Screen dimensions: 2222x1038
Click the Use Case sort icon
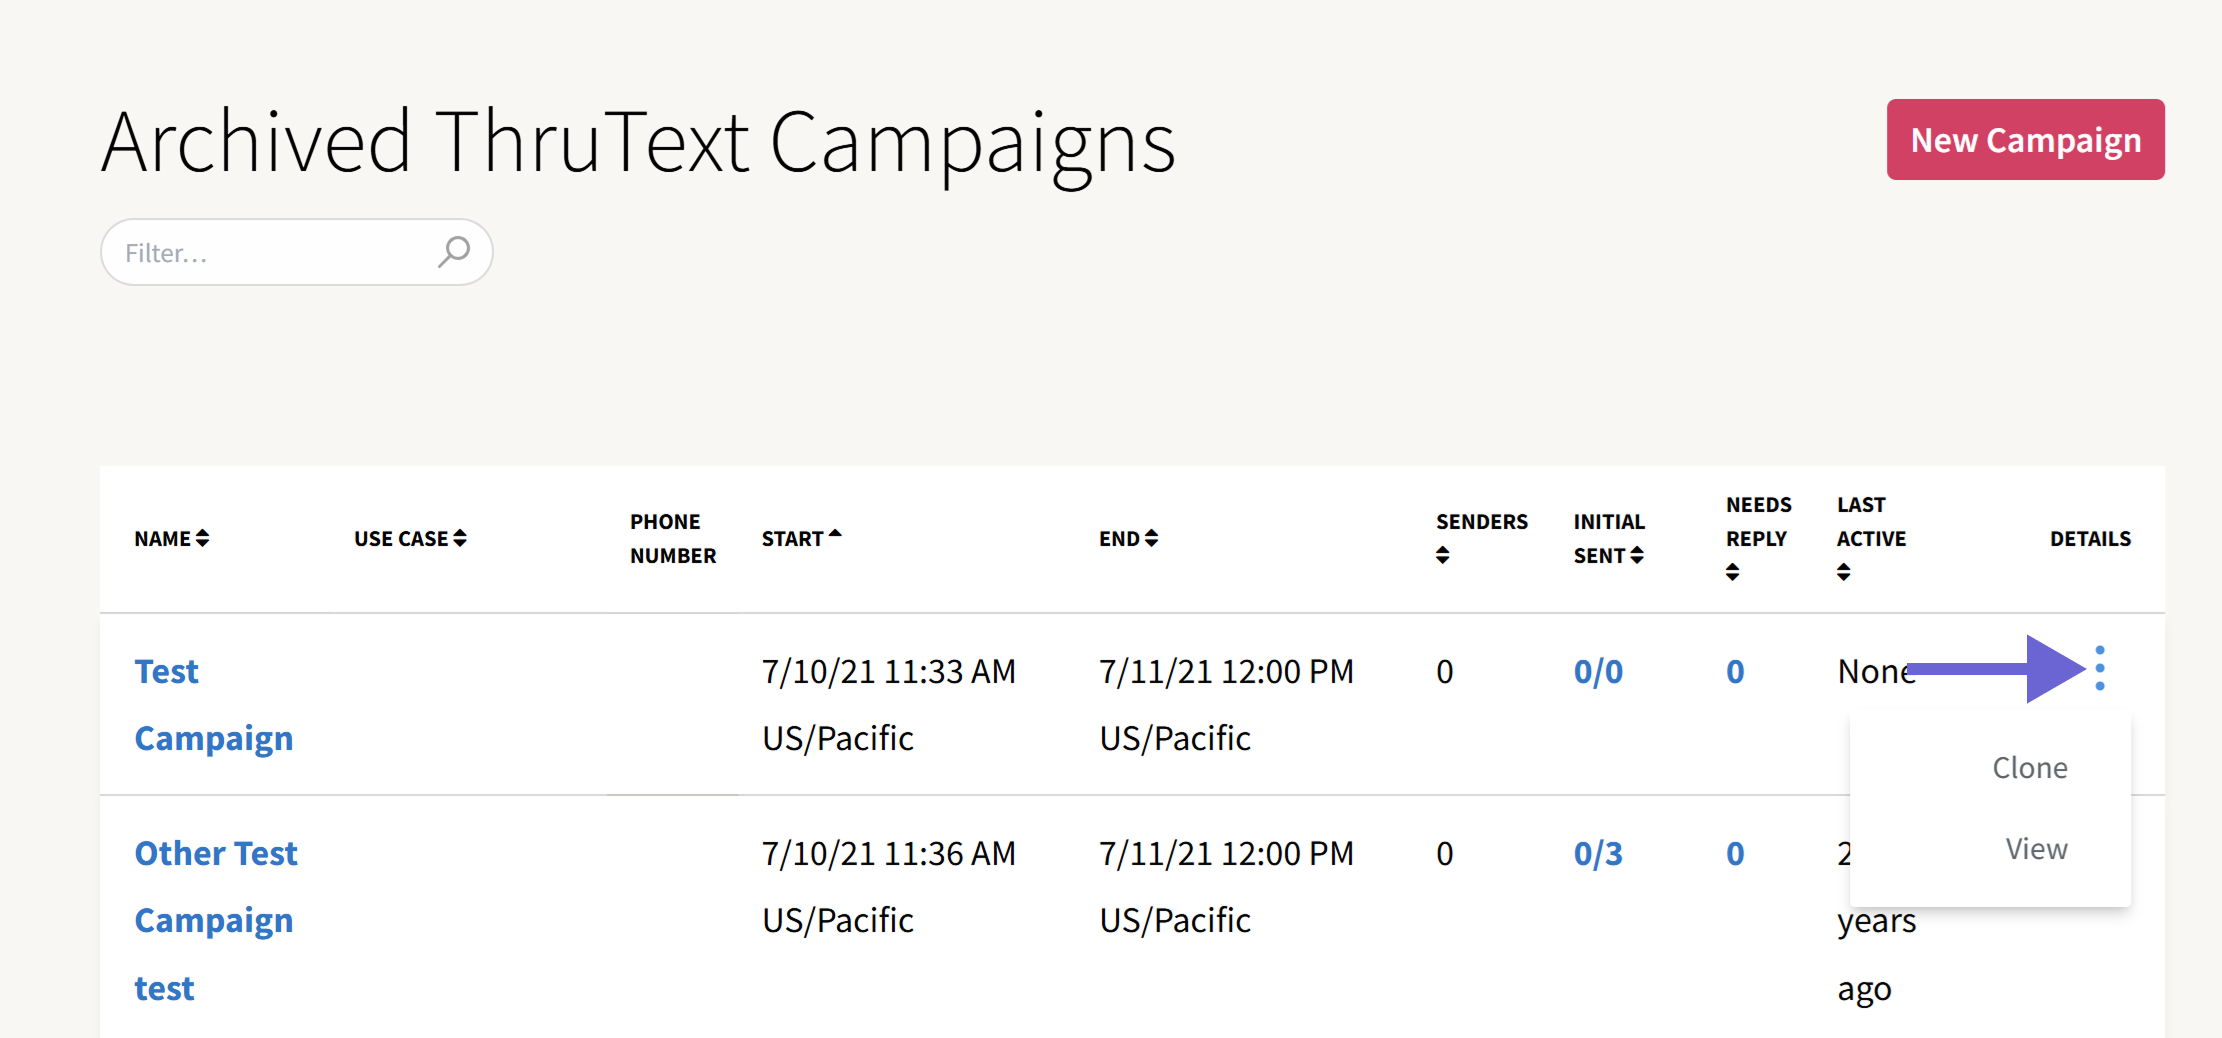coord(459,538)
